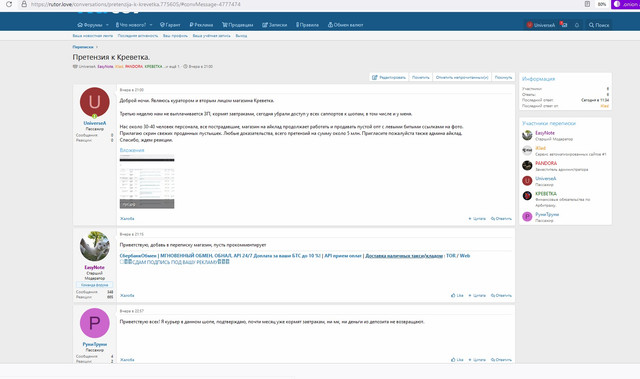The height and width of the screenshot is (379, 640).
Task: Click the purple P avatar in the third post
Action: pos(95,323)
